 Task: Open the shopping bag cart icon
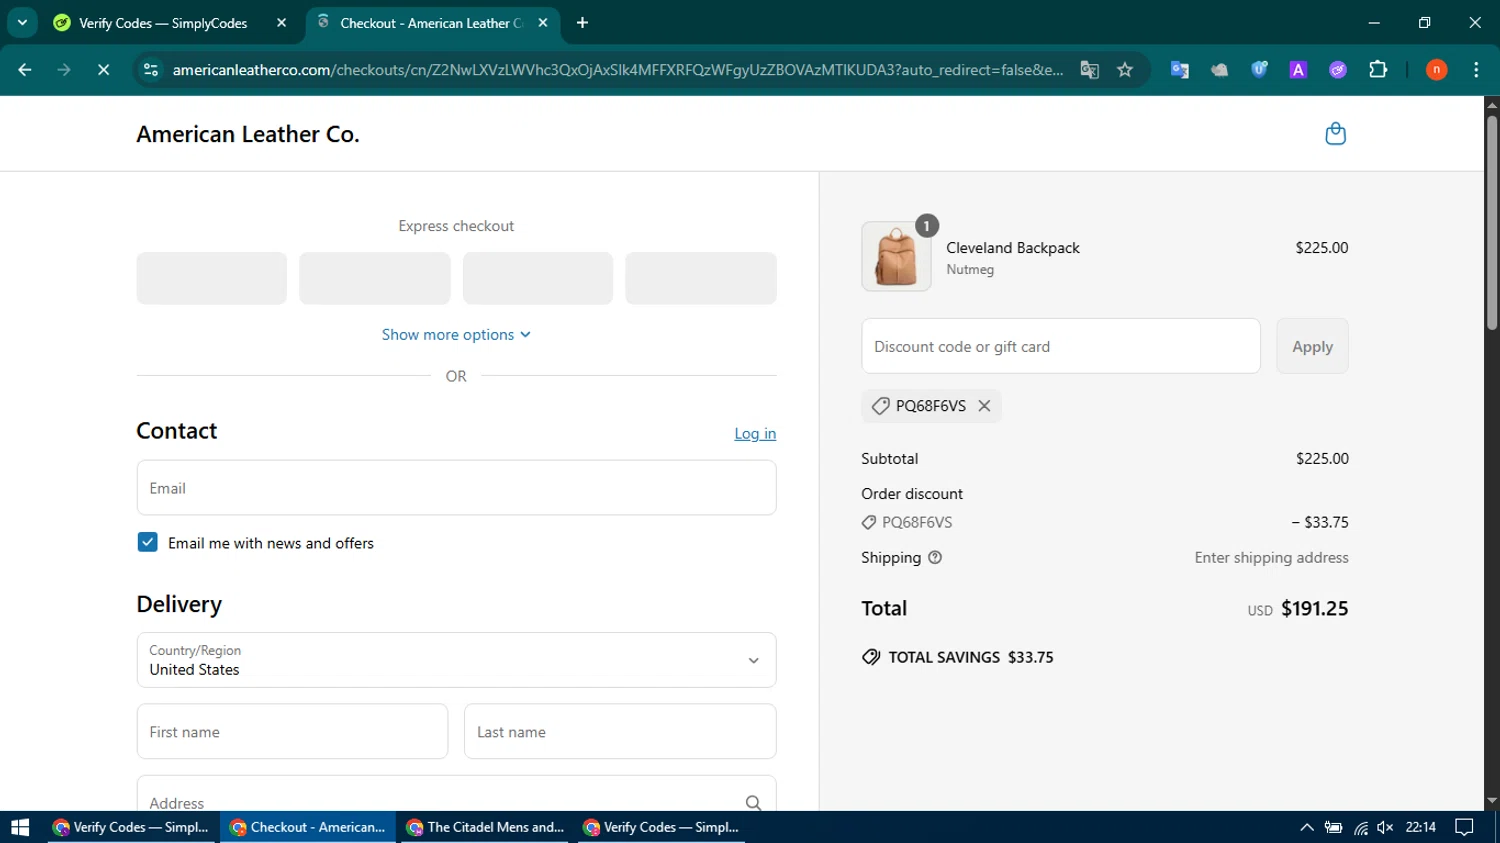(x=1335, y=134)
